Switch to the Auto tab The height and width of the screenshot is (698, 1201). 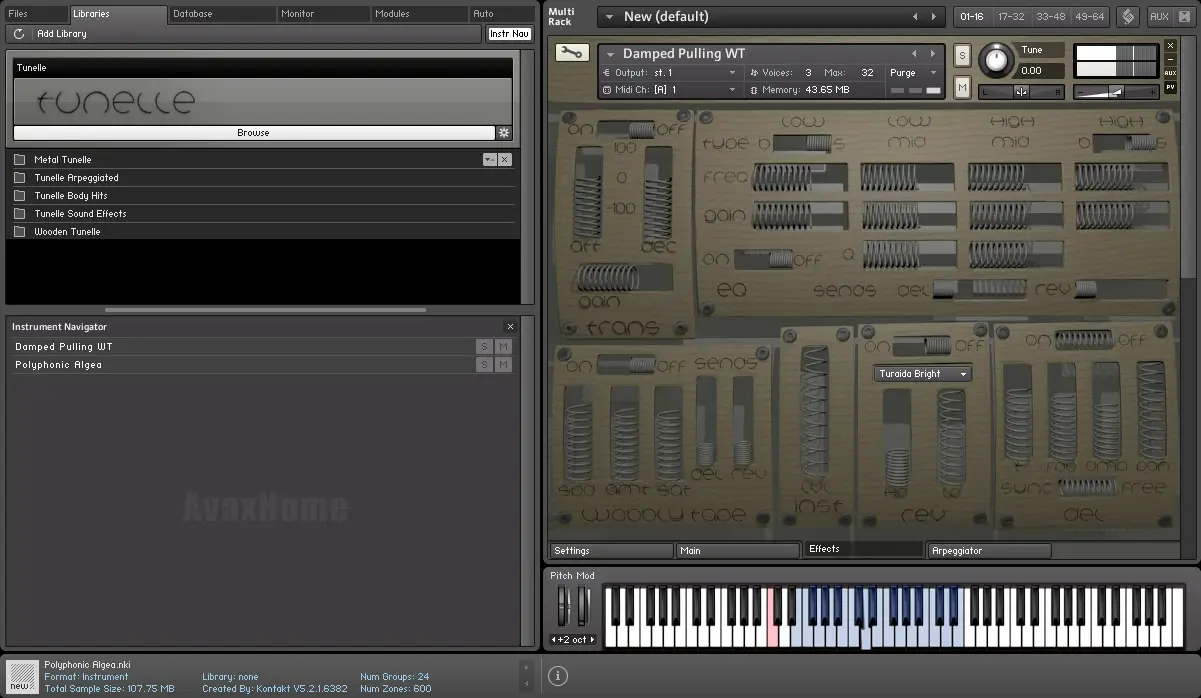(502, 14)
